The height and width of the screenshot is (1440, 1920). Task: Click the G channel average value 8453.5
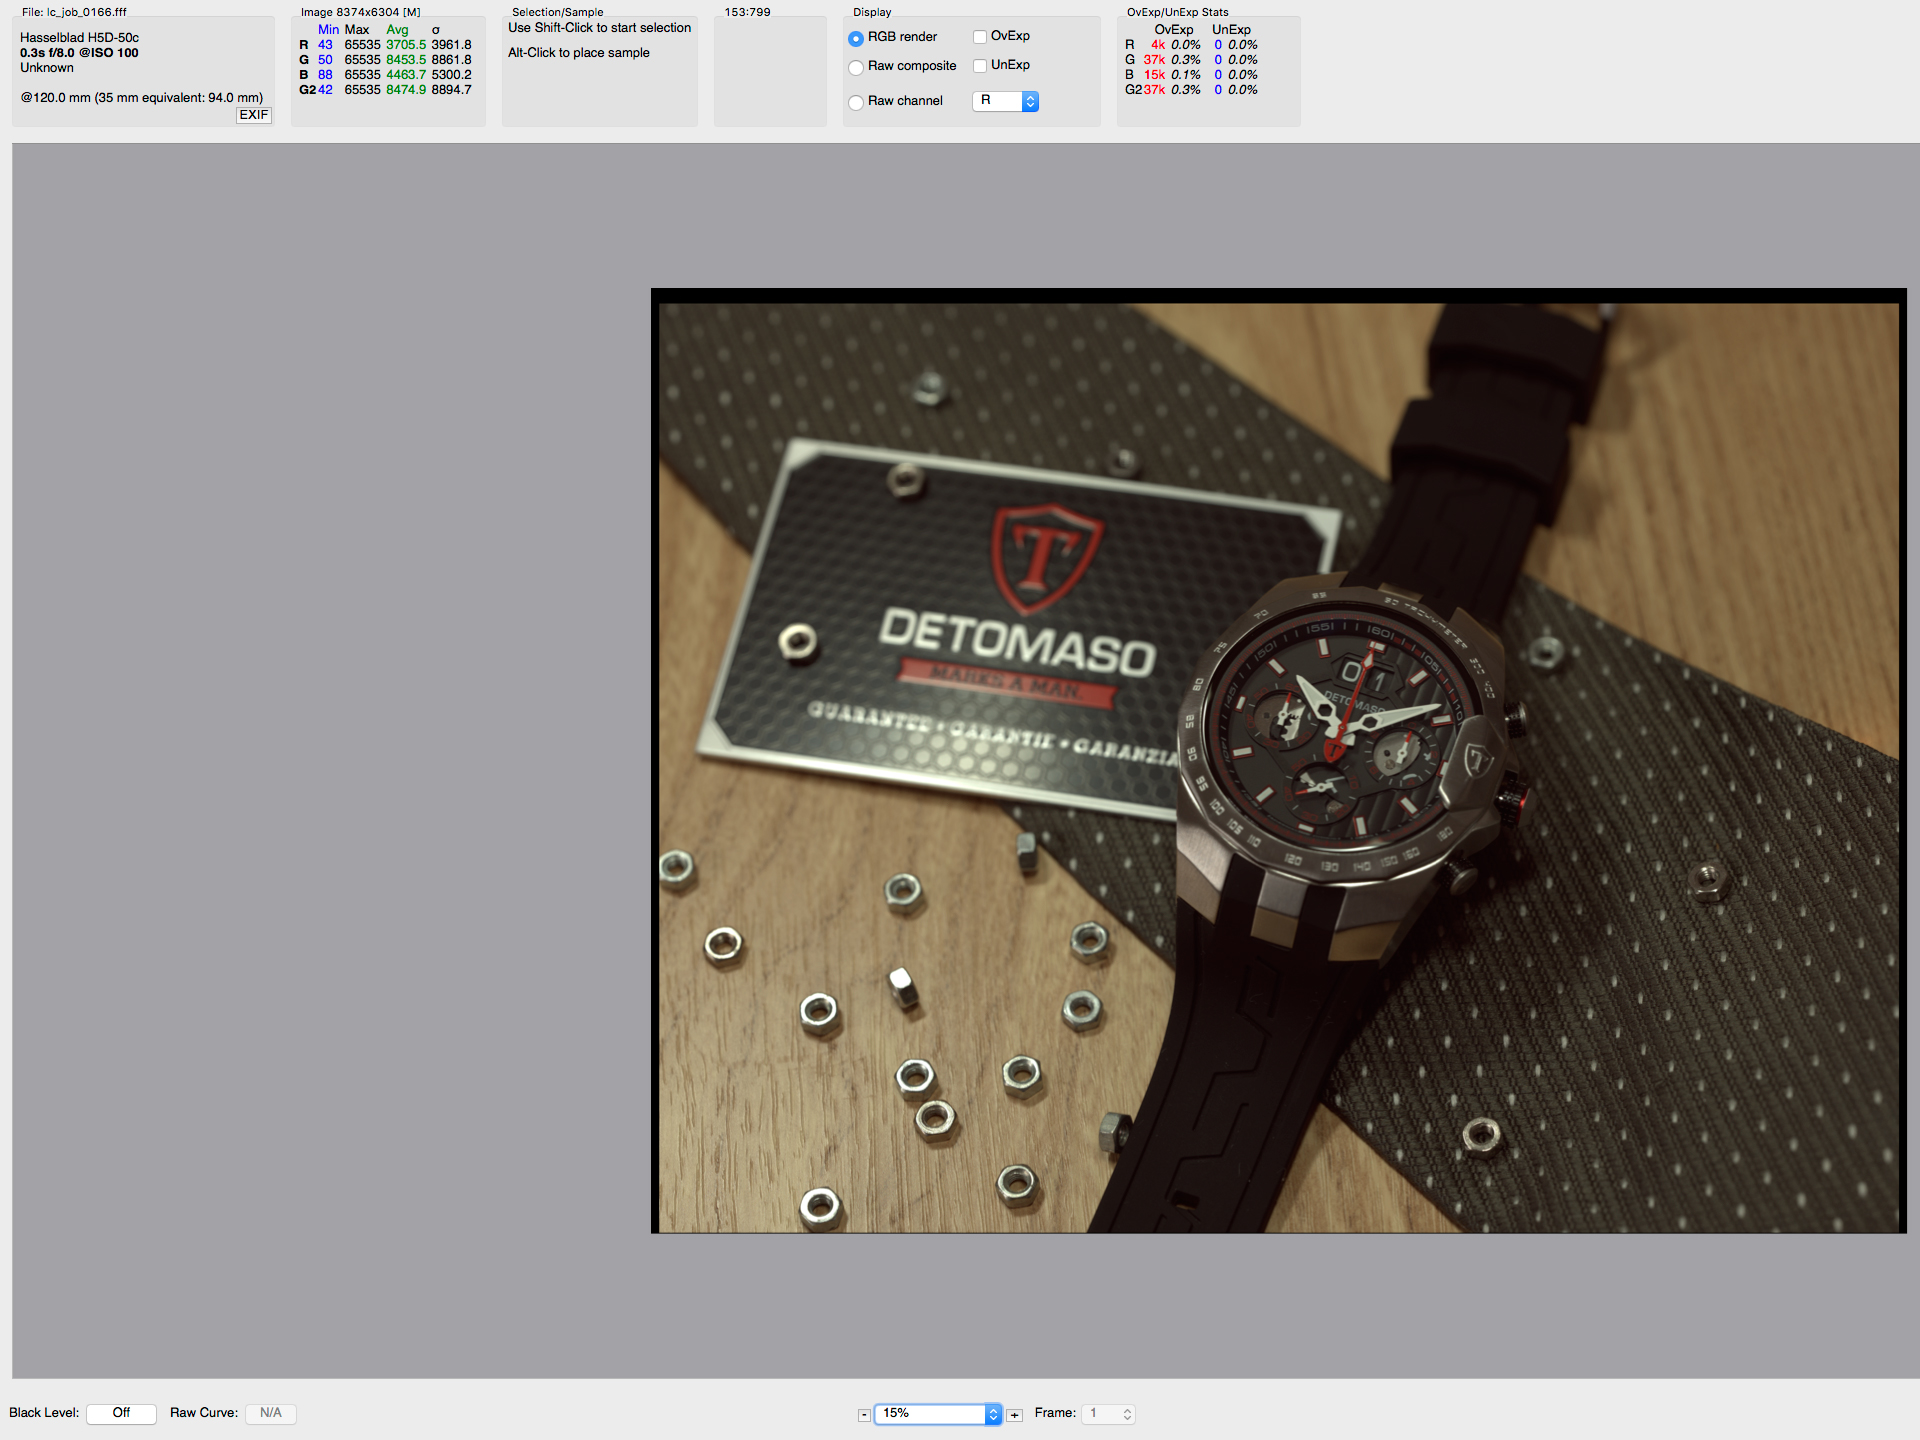406,60
